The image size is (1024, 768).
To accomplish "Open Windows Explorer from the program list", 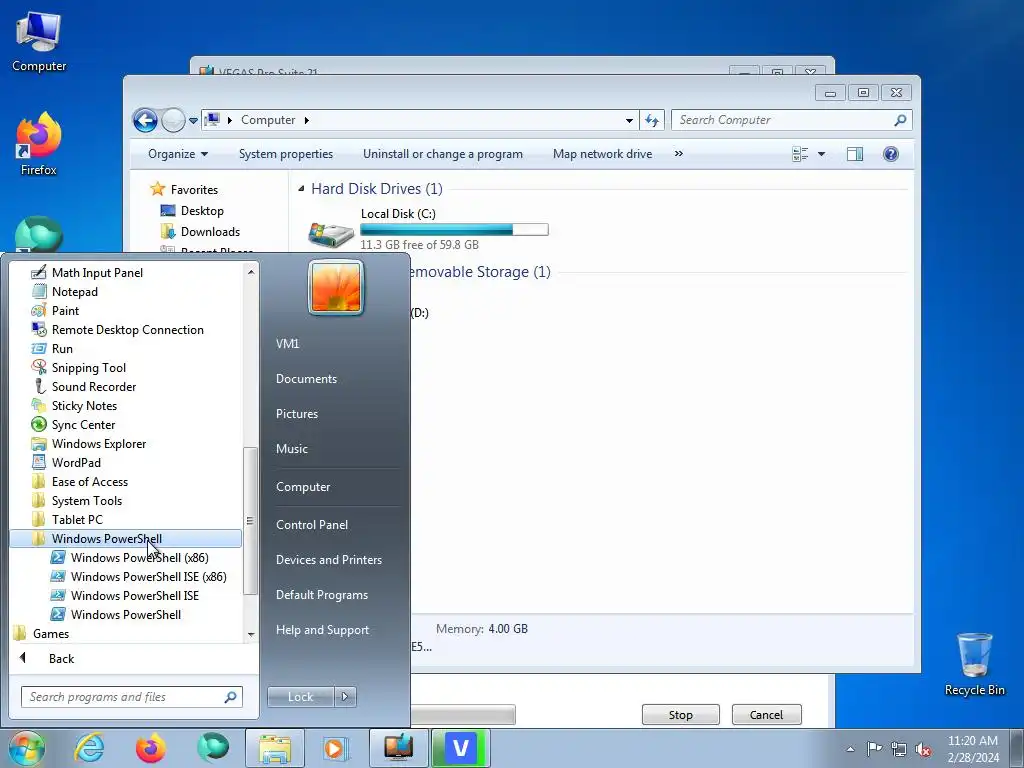I will point(99,443).
